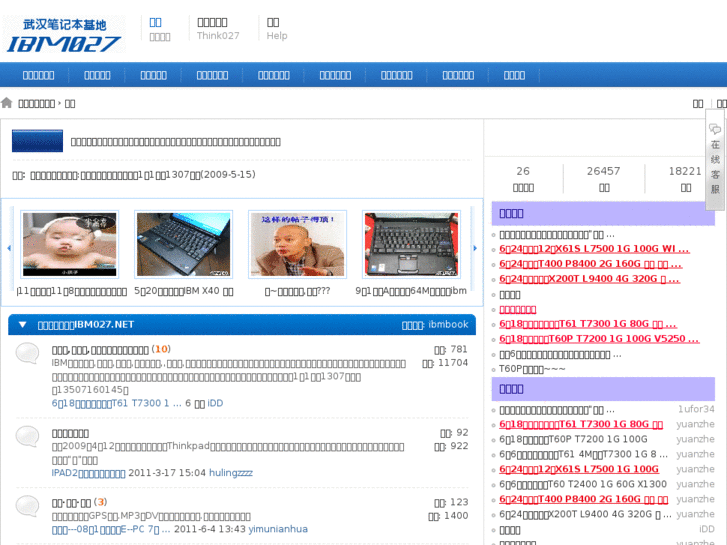Click the first blue navigation bar item

(38, 75)
